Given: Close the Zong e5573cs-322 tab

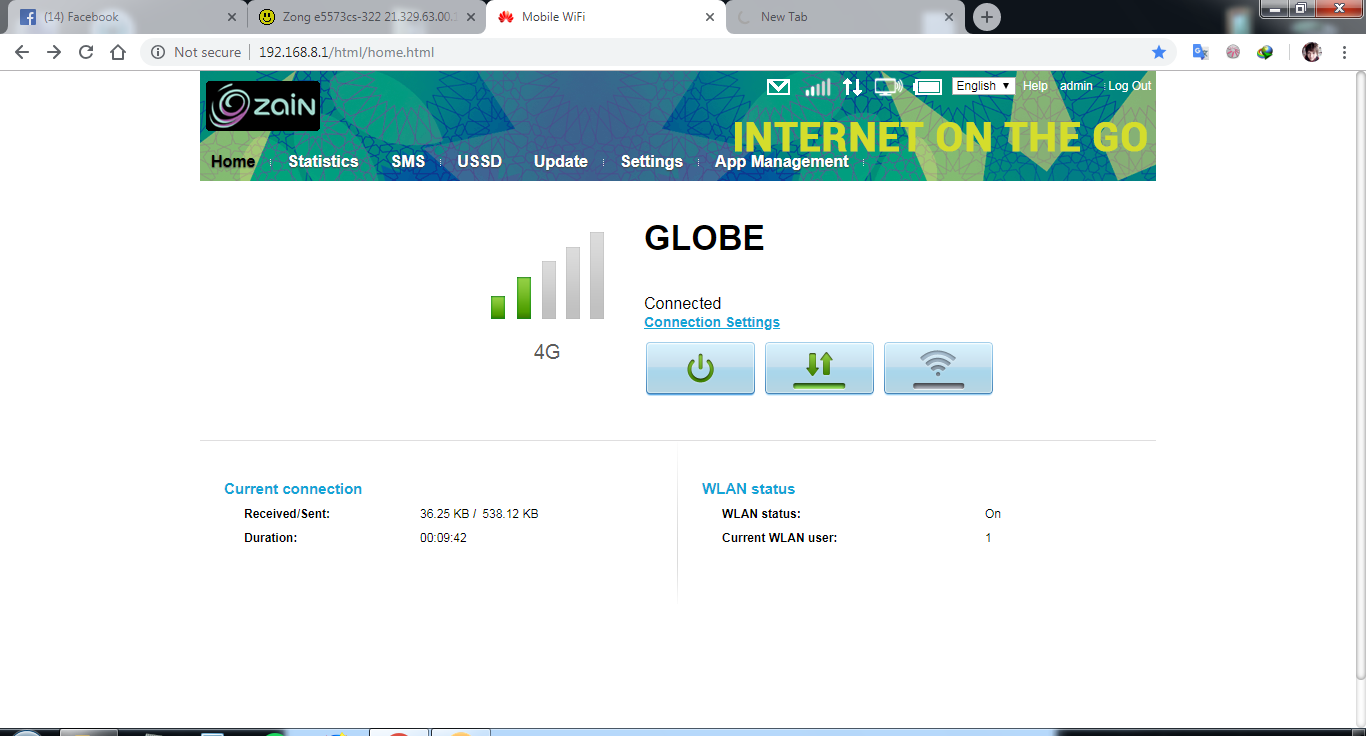Looking at the screenshot, I should pos(471,17).
